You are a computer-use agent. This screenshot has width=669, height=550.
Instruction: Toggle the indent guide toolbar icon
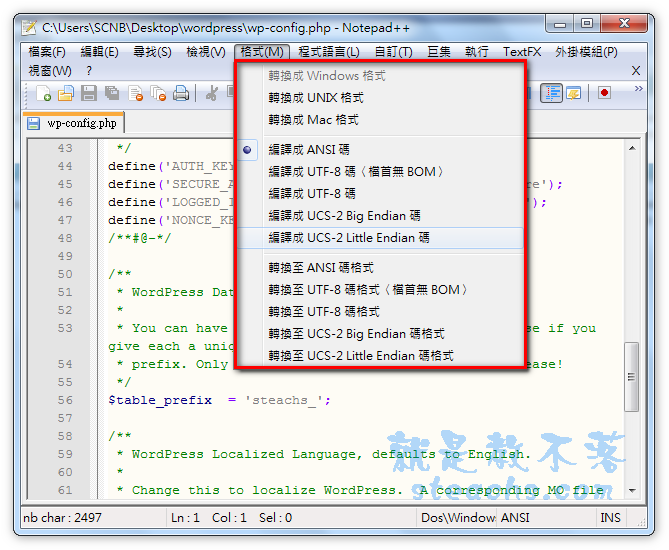point(551,93)
